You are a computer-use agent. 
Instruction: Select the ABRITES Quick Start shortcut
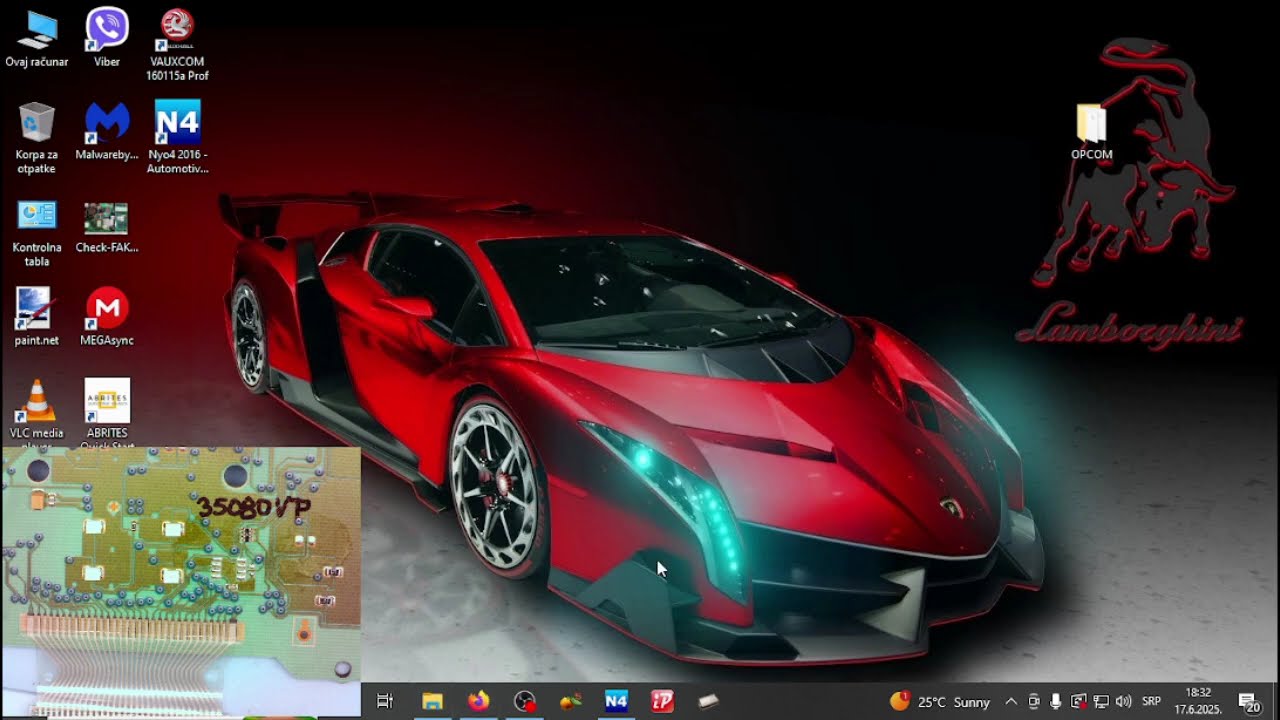pos(107,412)
